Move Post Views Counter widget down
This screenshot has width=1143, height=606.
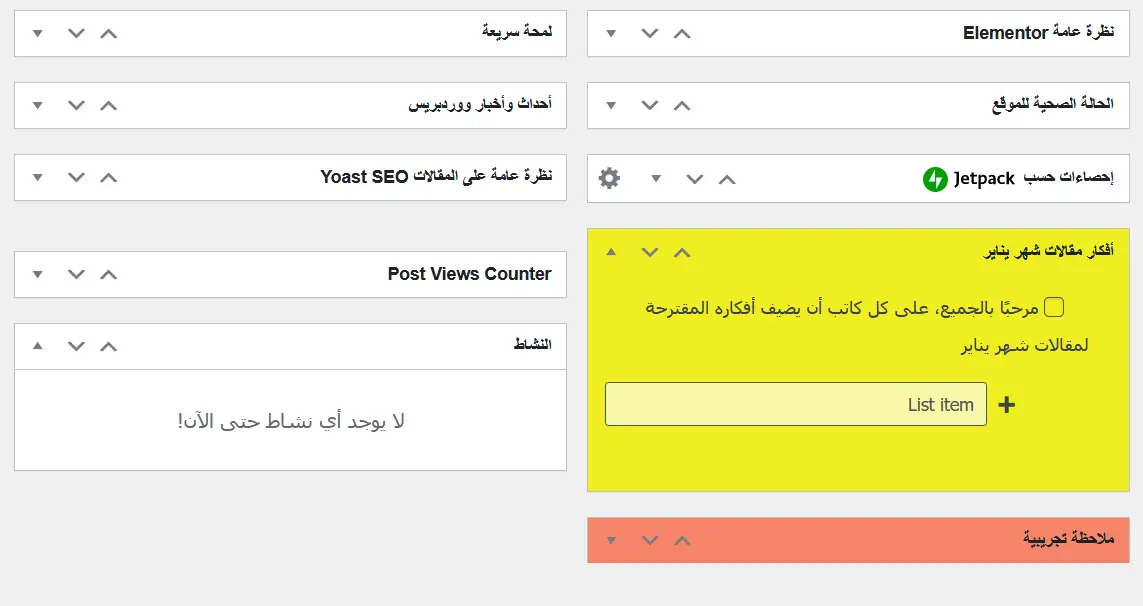pos(76,274)
